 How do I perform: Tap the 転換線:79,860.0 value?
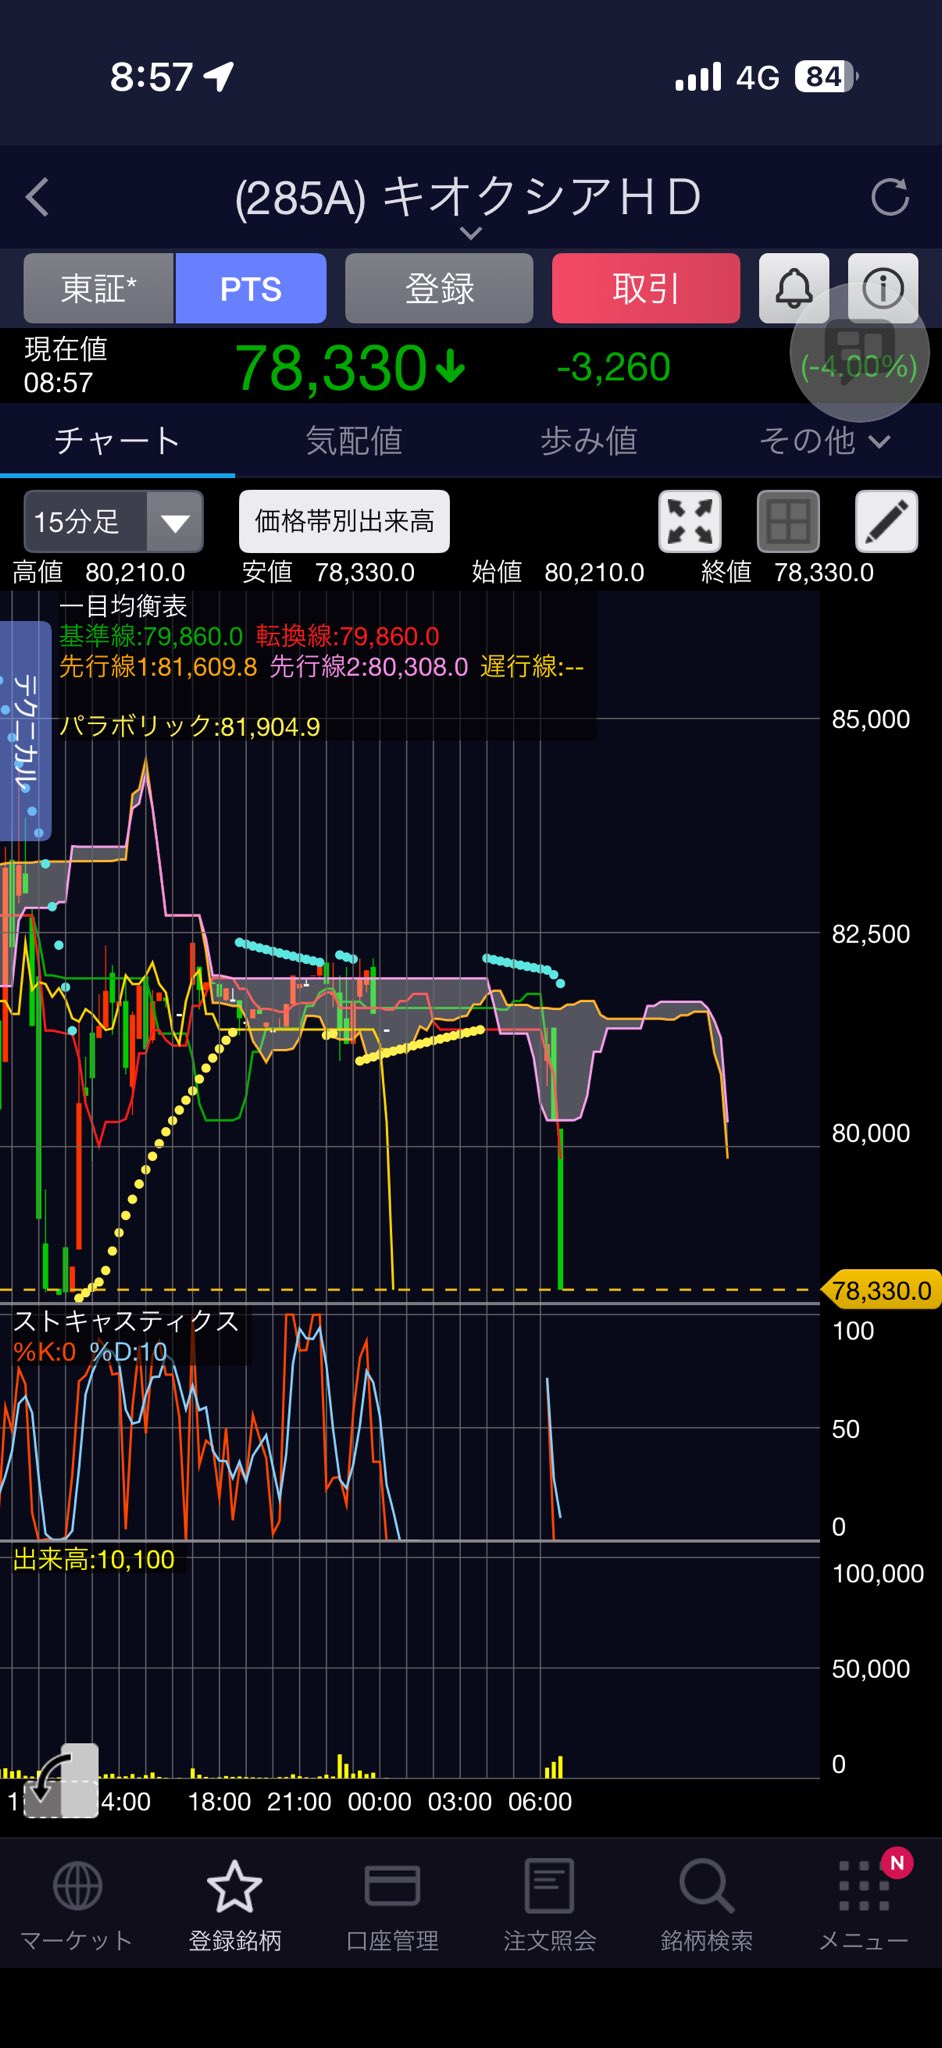(x=348, y=636)
